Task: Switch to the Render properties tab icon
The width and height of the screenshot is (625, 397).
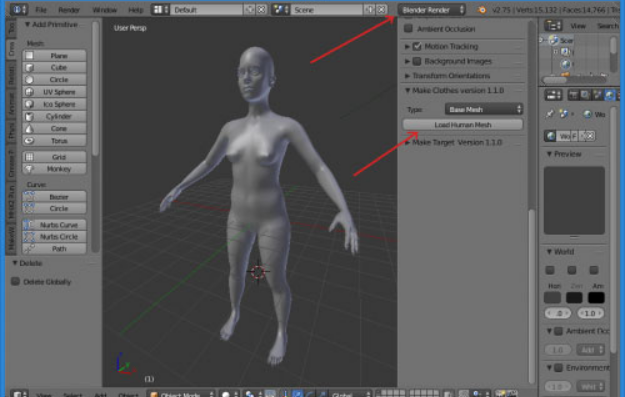Action: (x=573, y=95)
